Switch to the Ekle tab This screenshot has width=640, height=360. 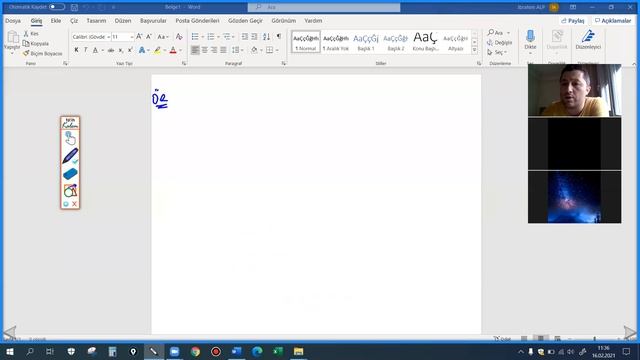point(56,20)
